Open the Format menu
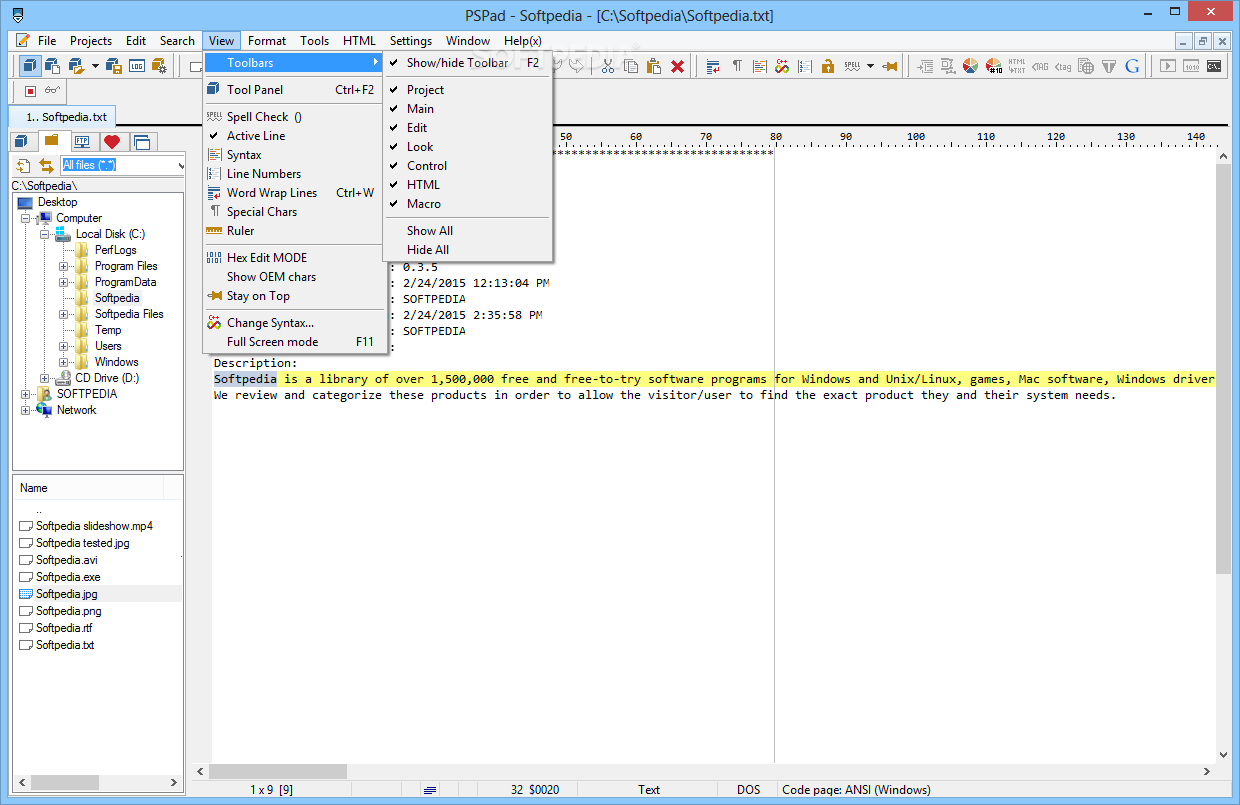 pos(267,41)
